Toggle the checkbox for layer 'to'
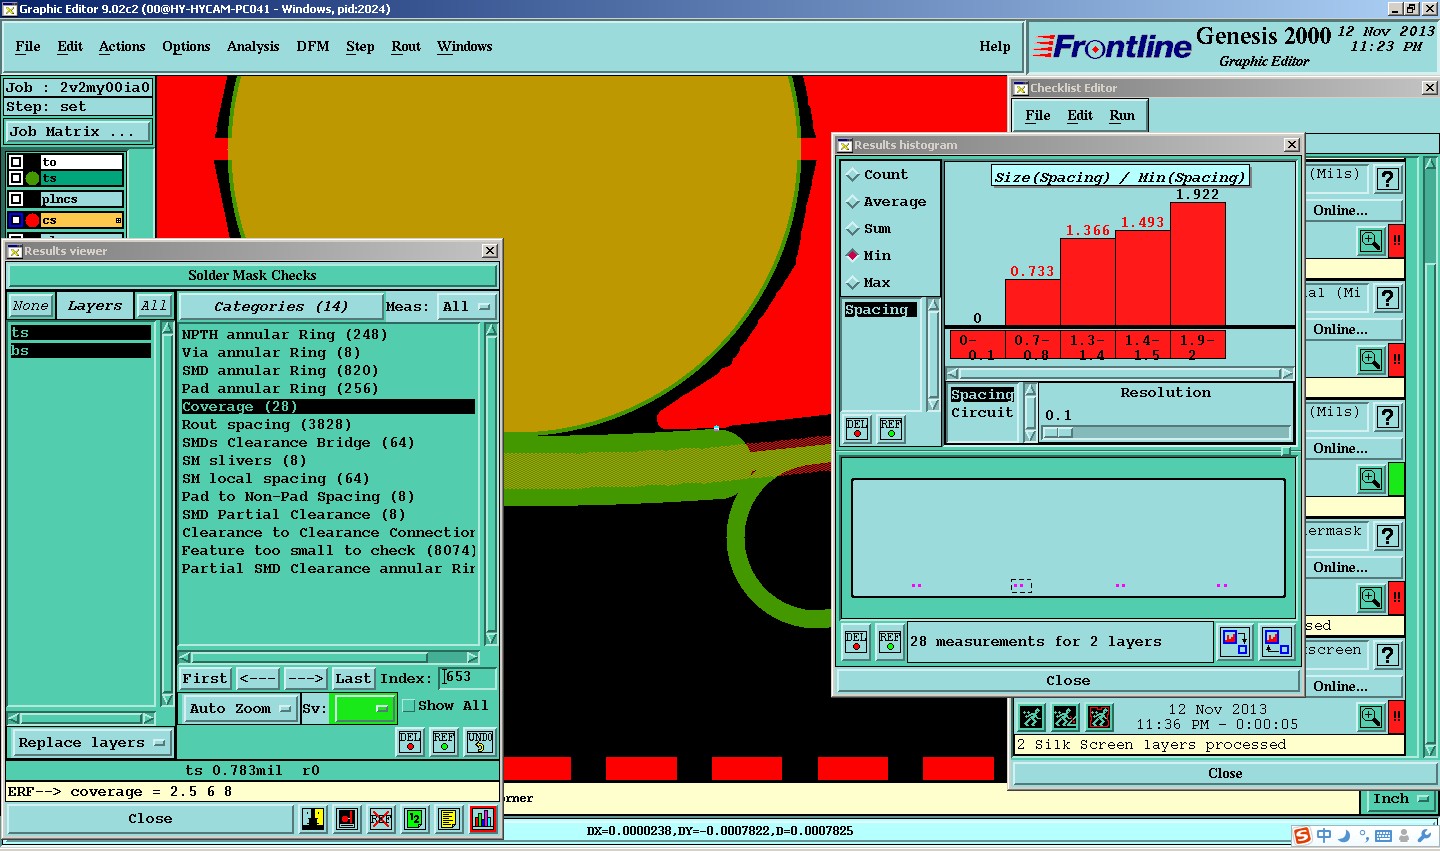 point(16,162)
